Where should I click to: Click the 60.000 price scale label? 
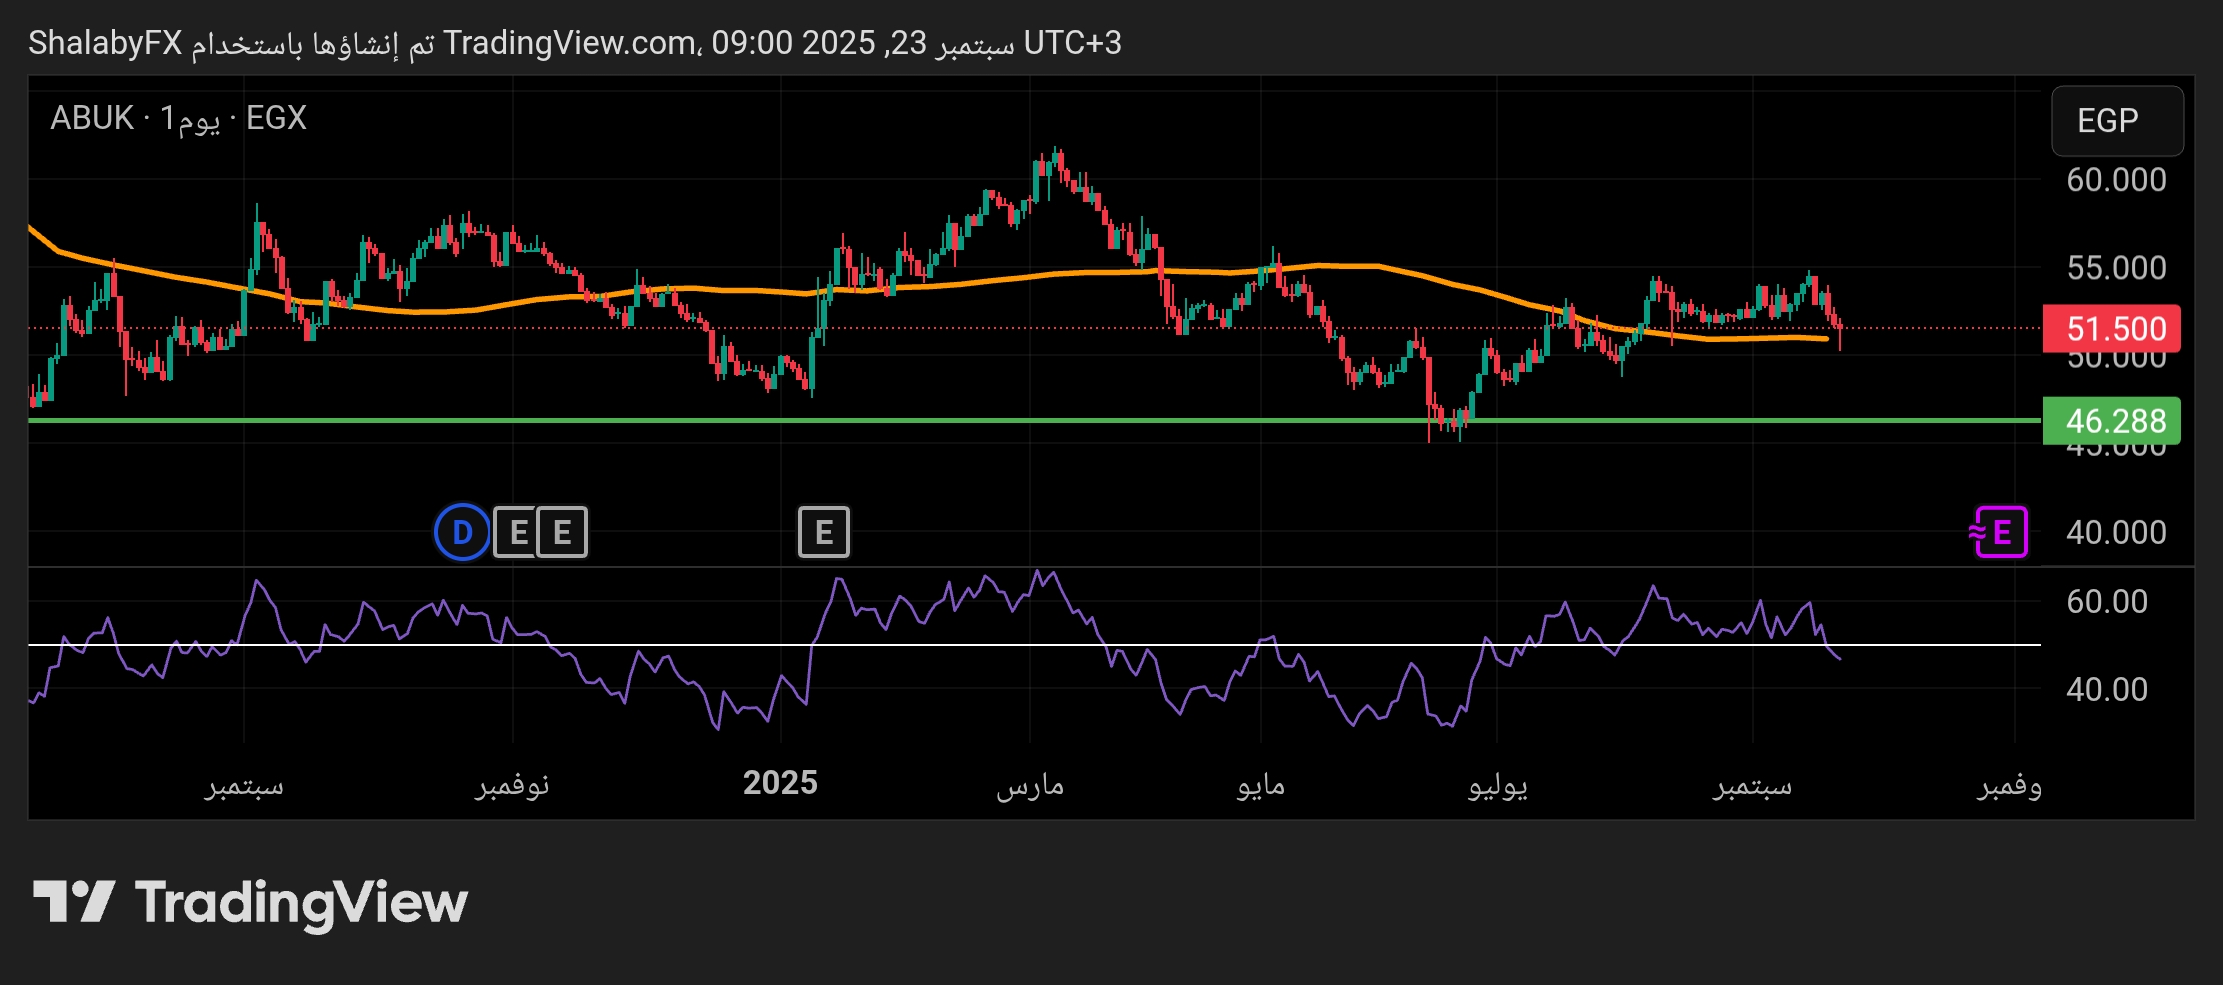(x=2115, y=180)
